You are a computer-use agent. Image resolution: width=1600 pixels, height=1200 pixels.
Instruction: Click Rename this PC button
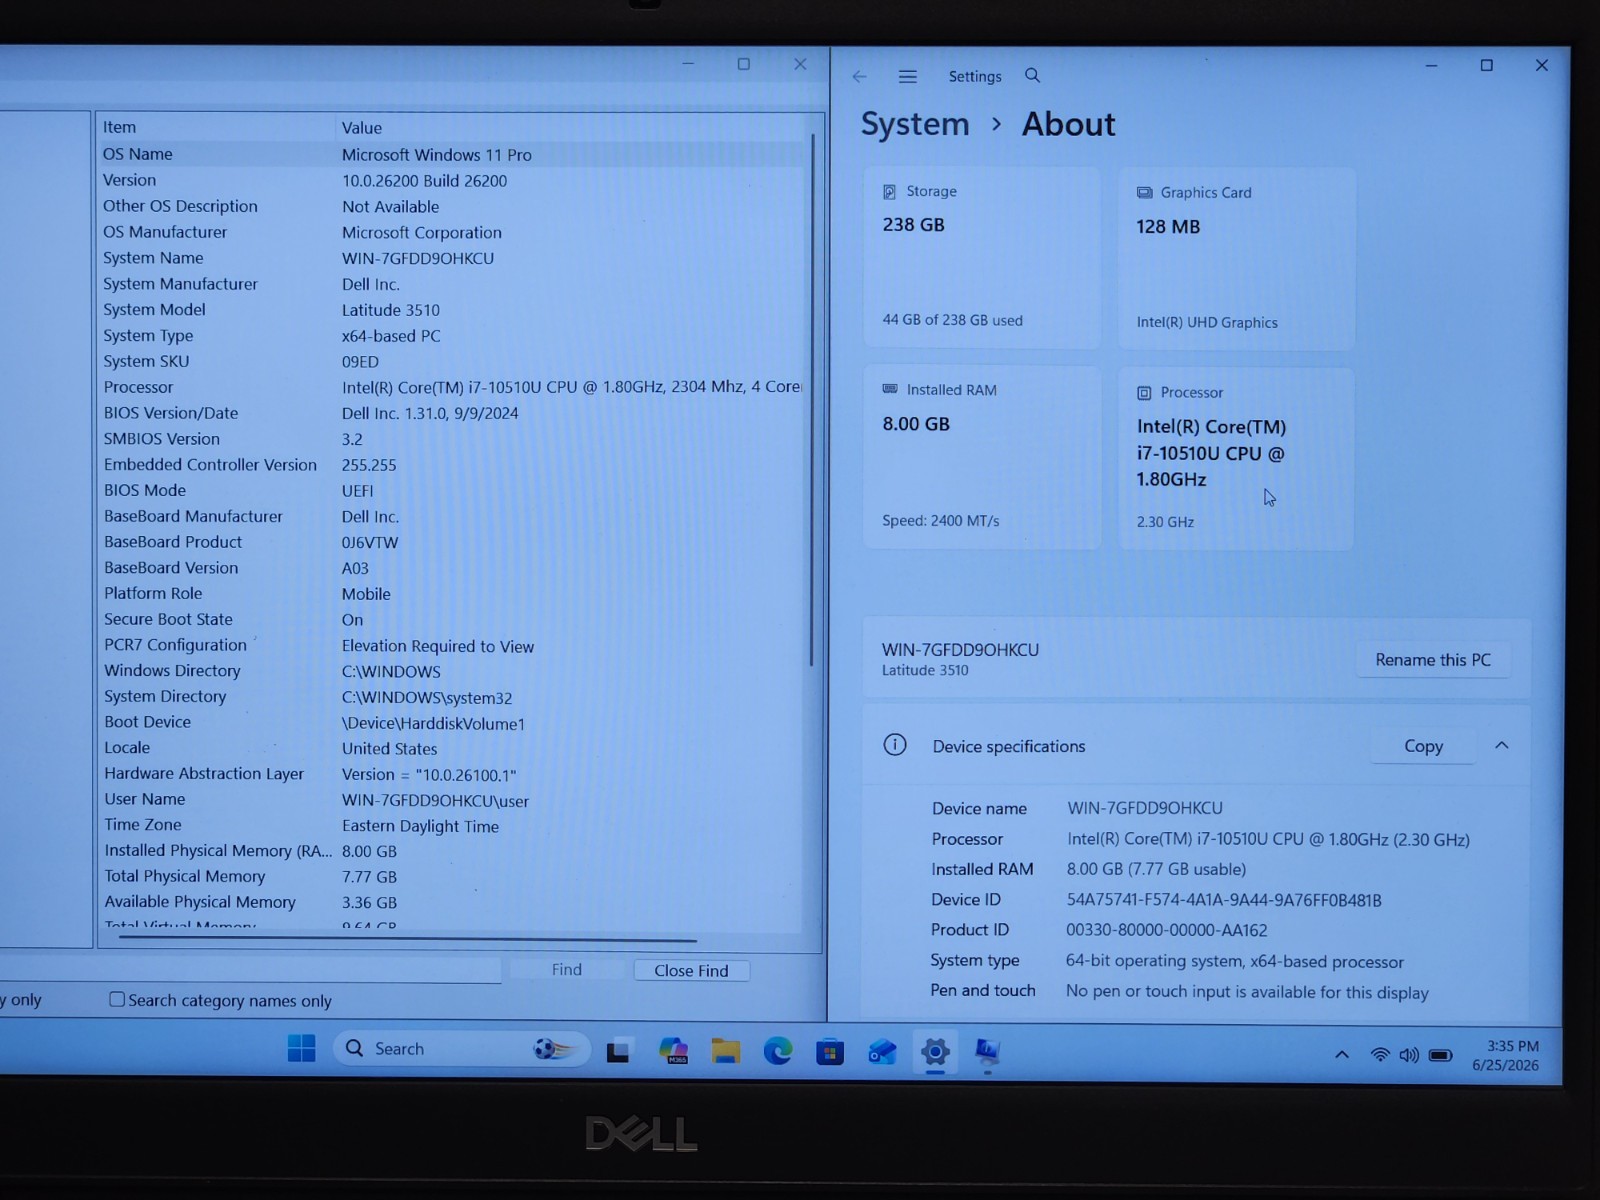pyautogui.click(x=1432, y=660)
